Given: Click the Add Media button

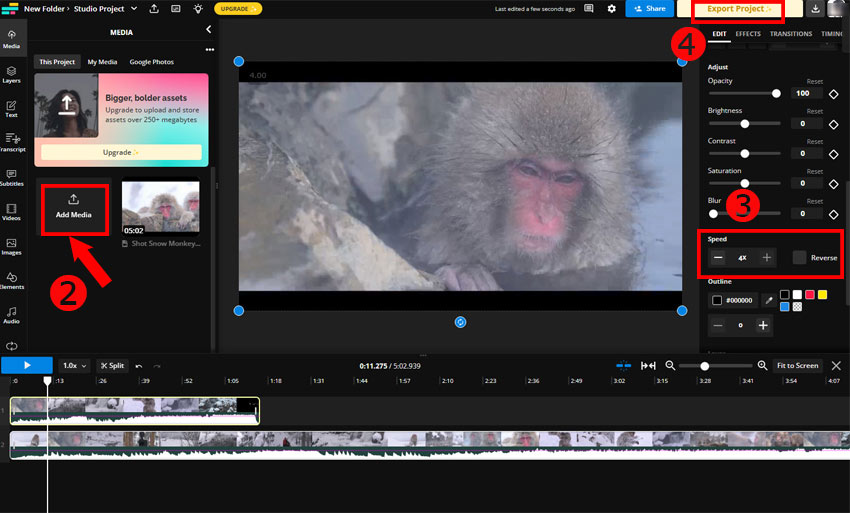Looking at the screenshot, I should pyautogui.click(x=73, y=207).
